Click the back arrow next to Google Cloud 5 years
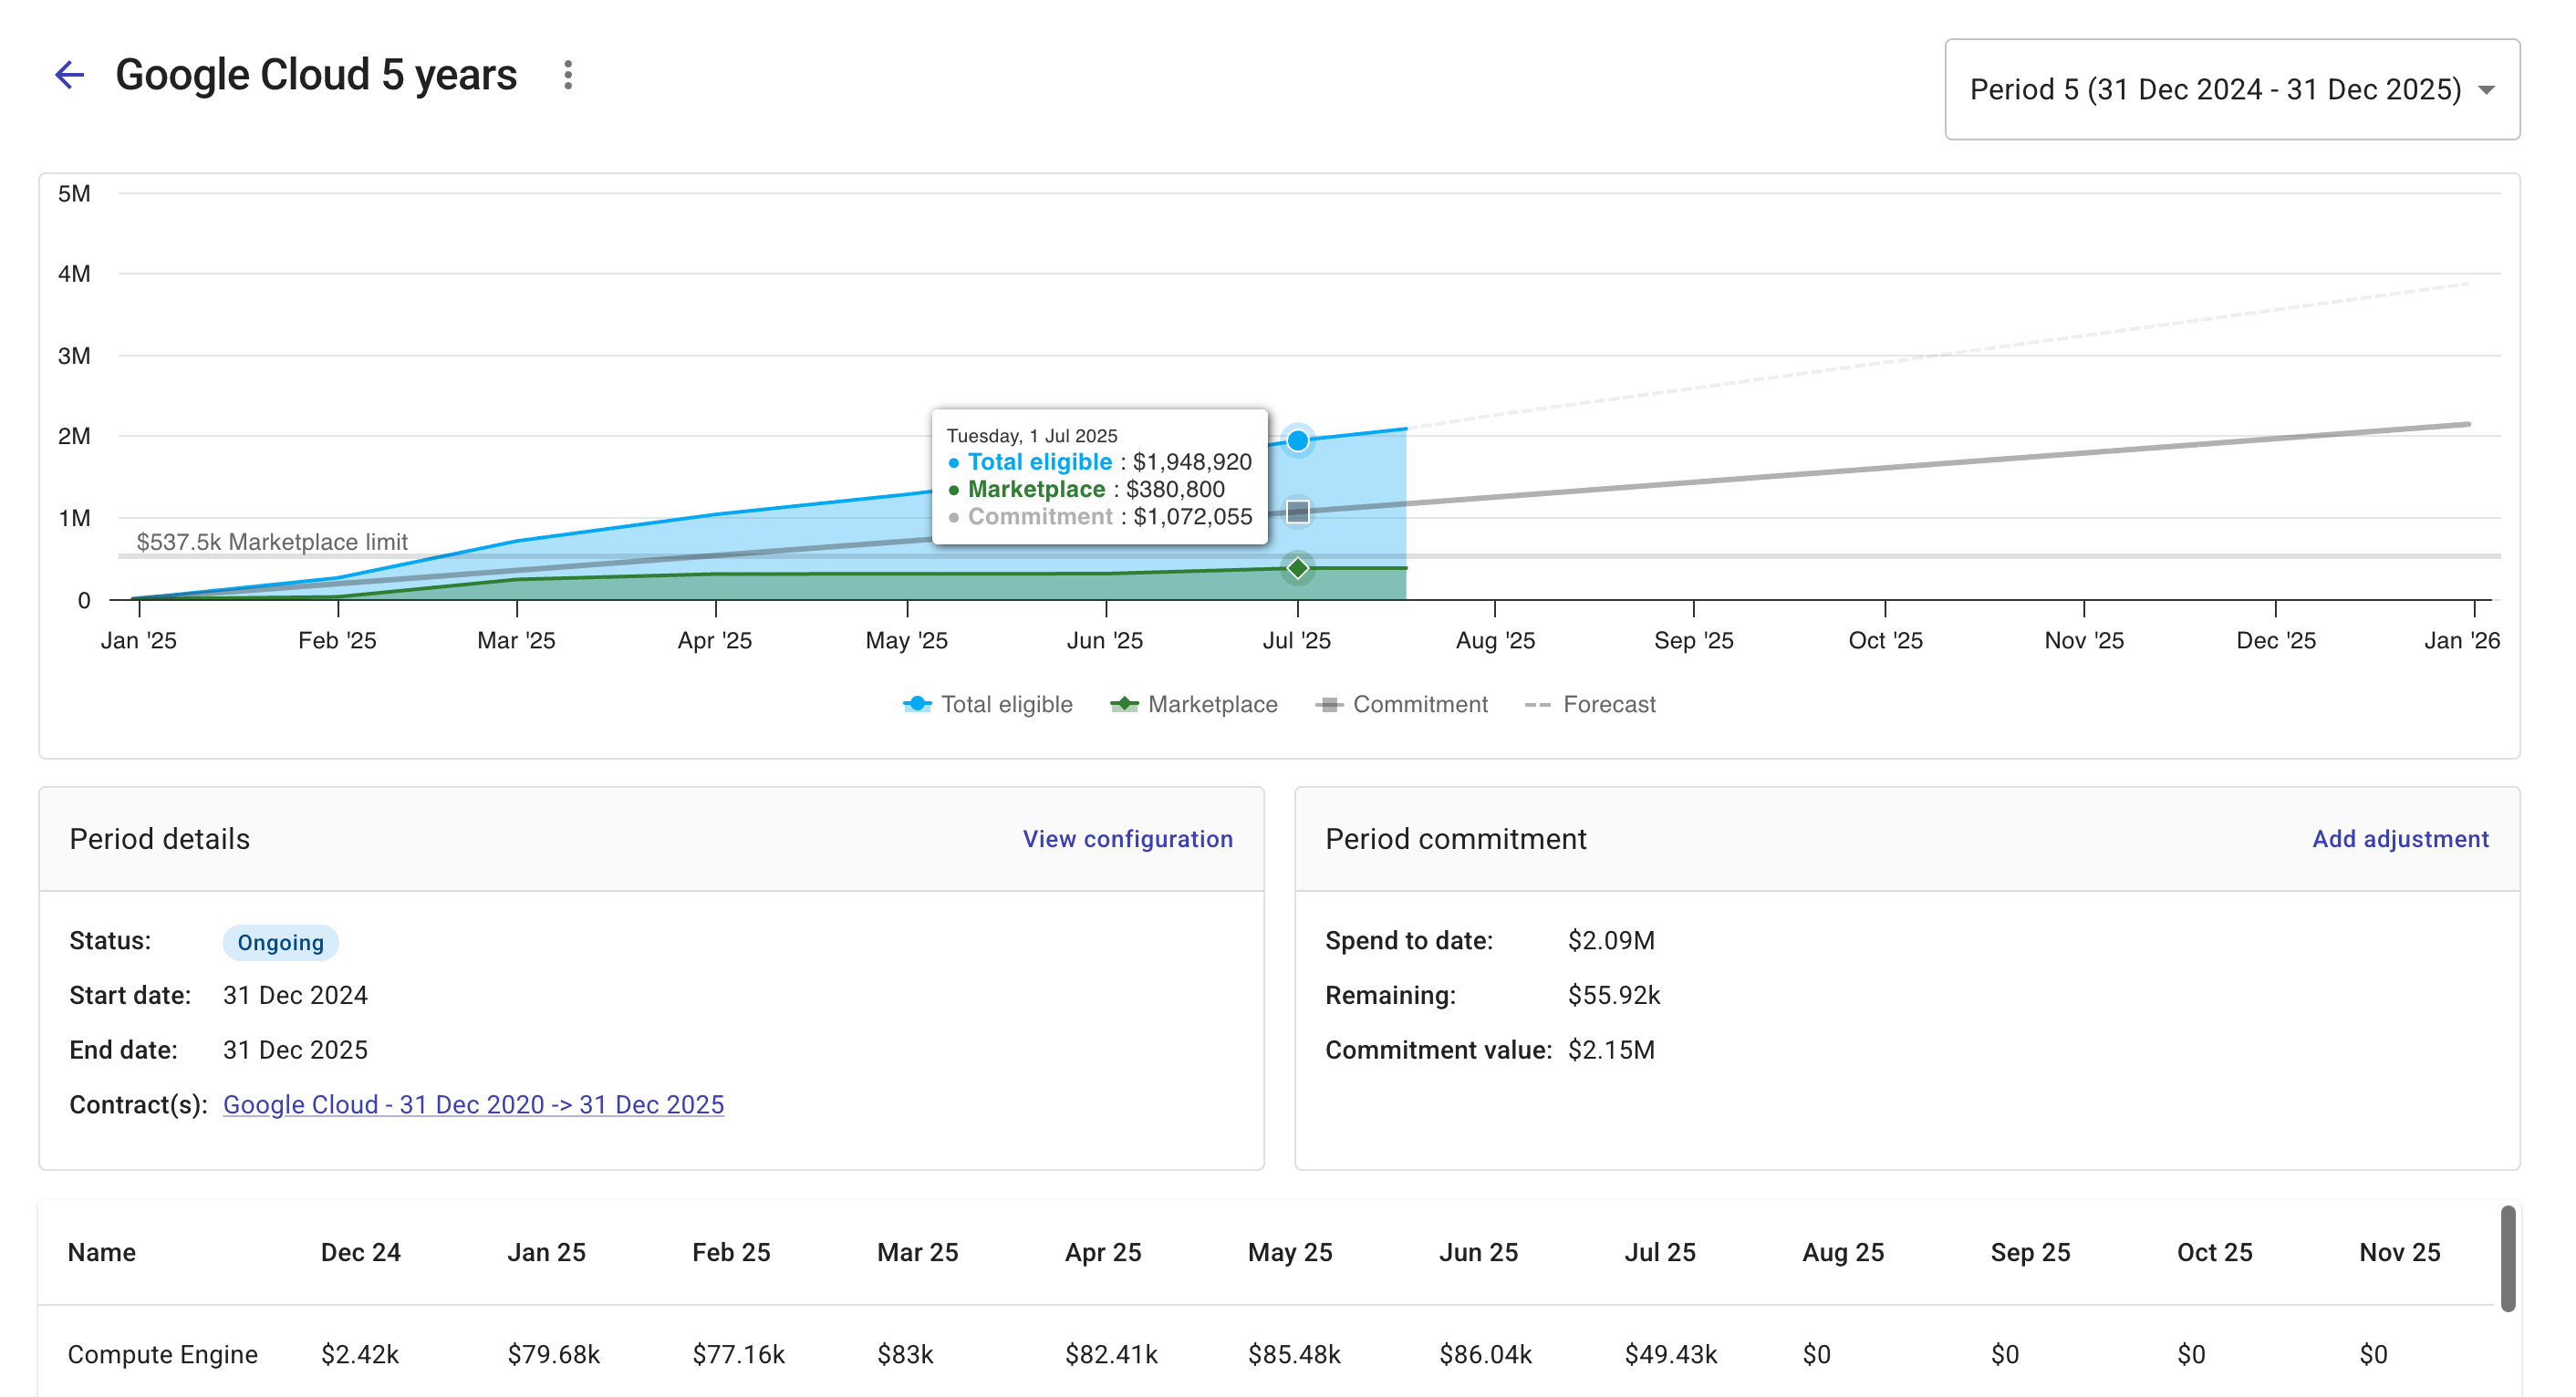This screenshot has width=2576, height=1397. pos(68,74)
